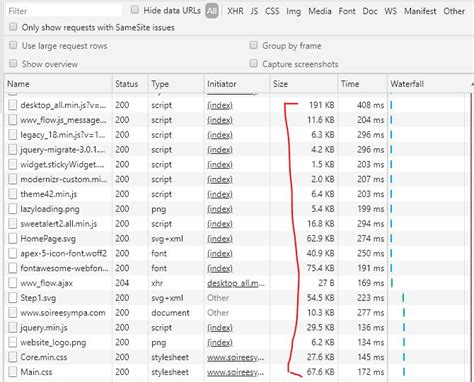Click file icon beside wwv_flow.ajax
Image resolution: width=474 pixels, height=382 pixels.
[x=13, y=283]
